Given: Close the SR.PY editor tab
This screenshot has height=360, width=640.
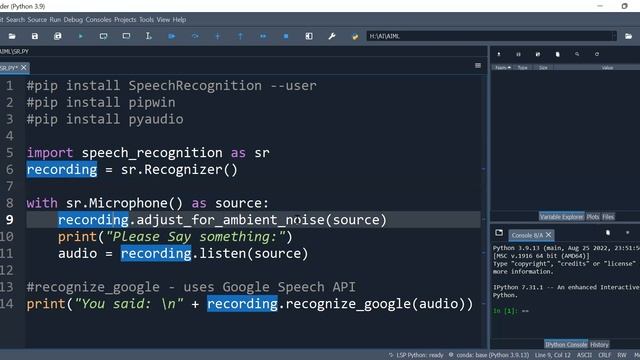Looking at the screenshot, I should [x=24, y=67].
